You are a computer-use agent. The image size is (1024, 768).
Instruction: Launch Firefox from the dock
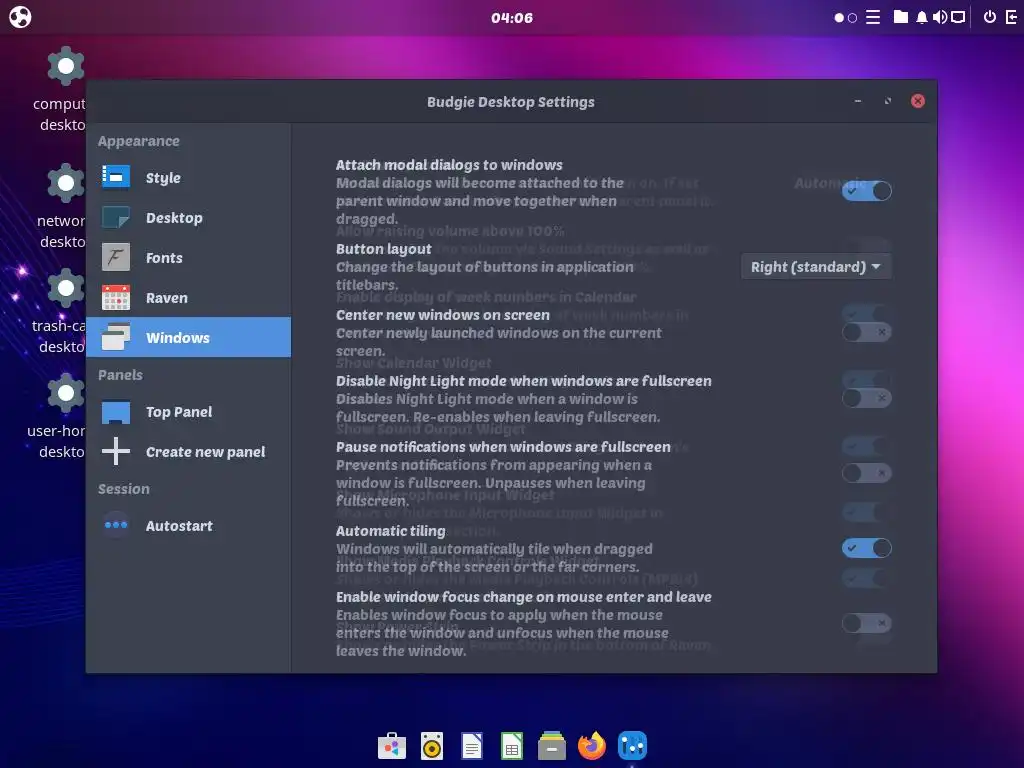coord(592,746)
